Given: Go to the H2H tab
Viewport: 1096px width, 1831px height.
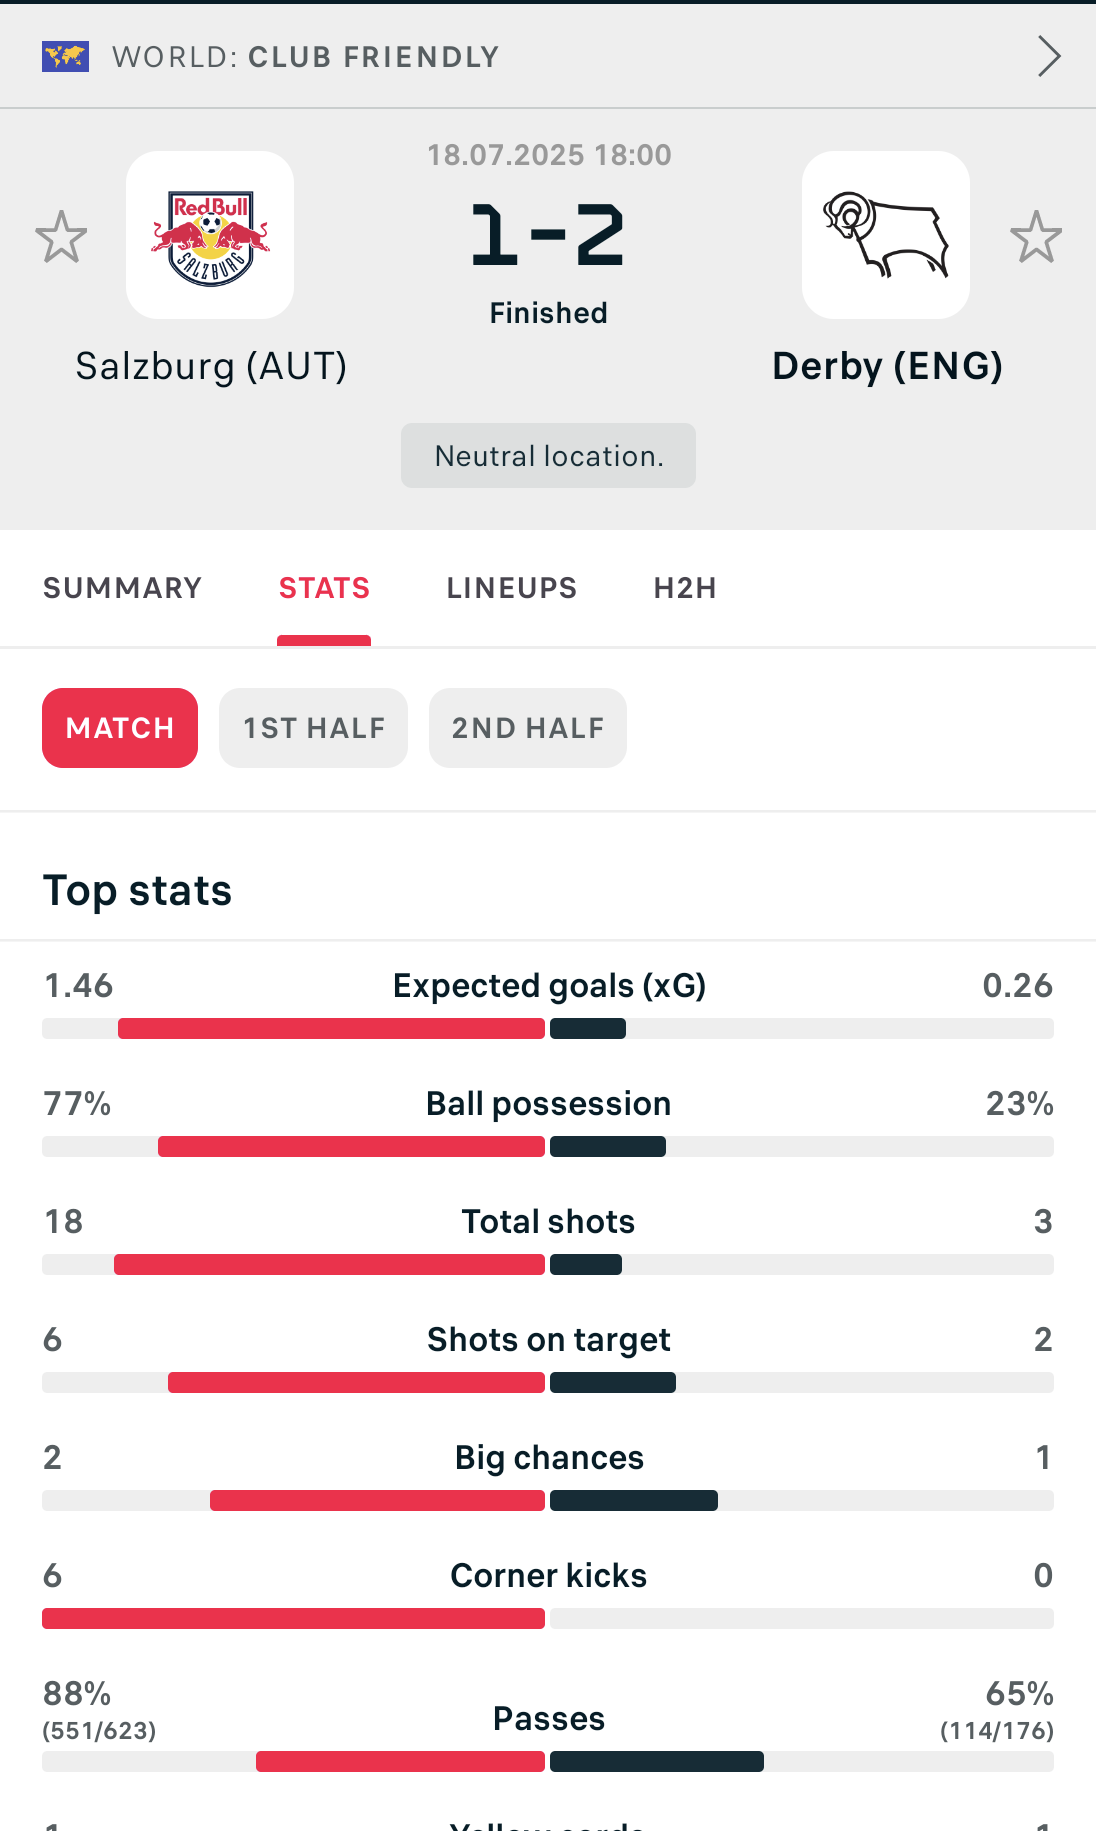Looking at the screenshot, I should pos(685,588).
